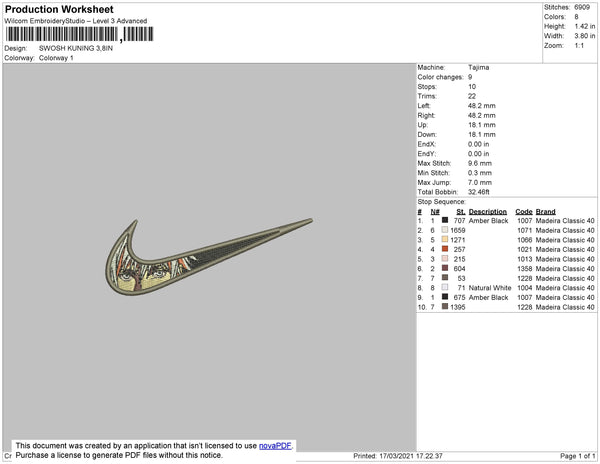Select the Up label in machine info
This screenshot has width=600, height=464.
point(422,125)
